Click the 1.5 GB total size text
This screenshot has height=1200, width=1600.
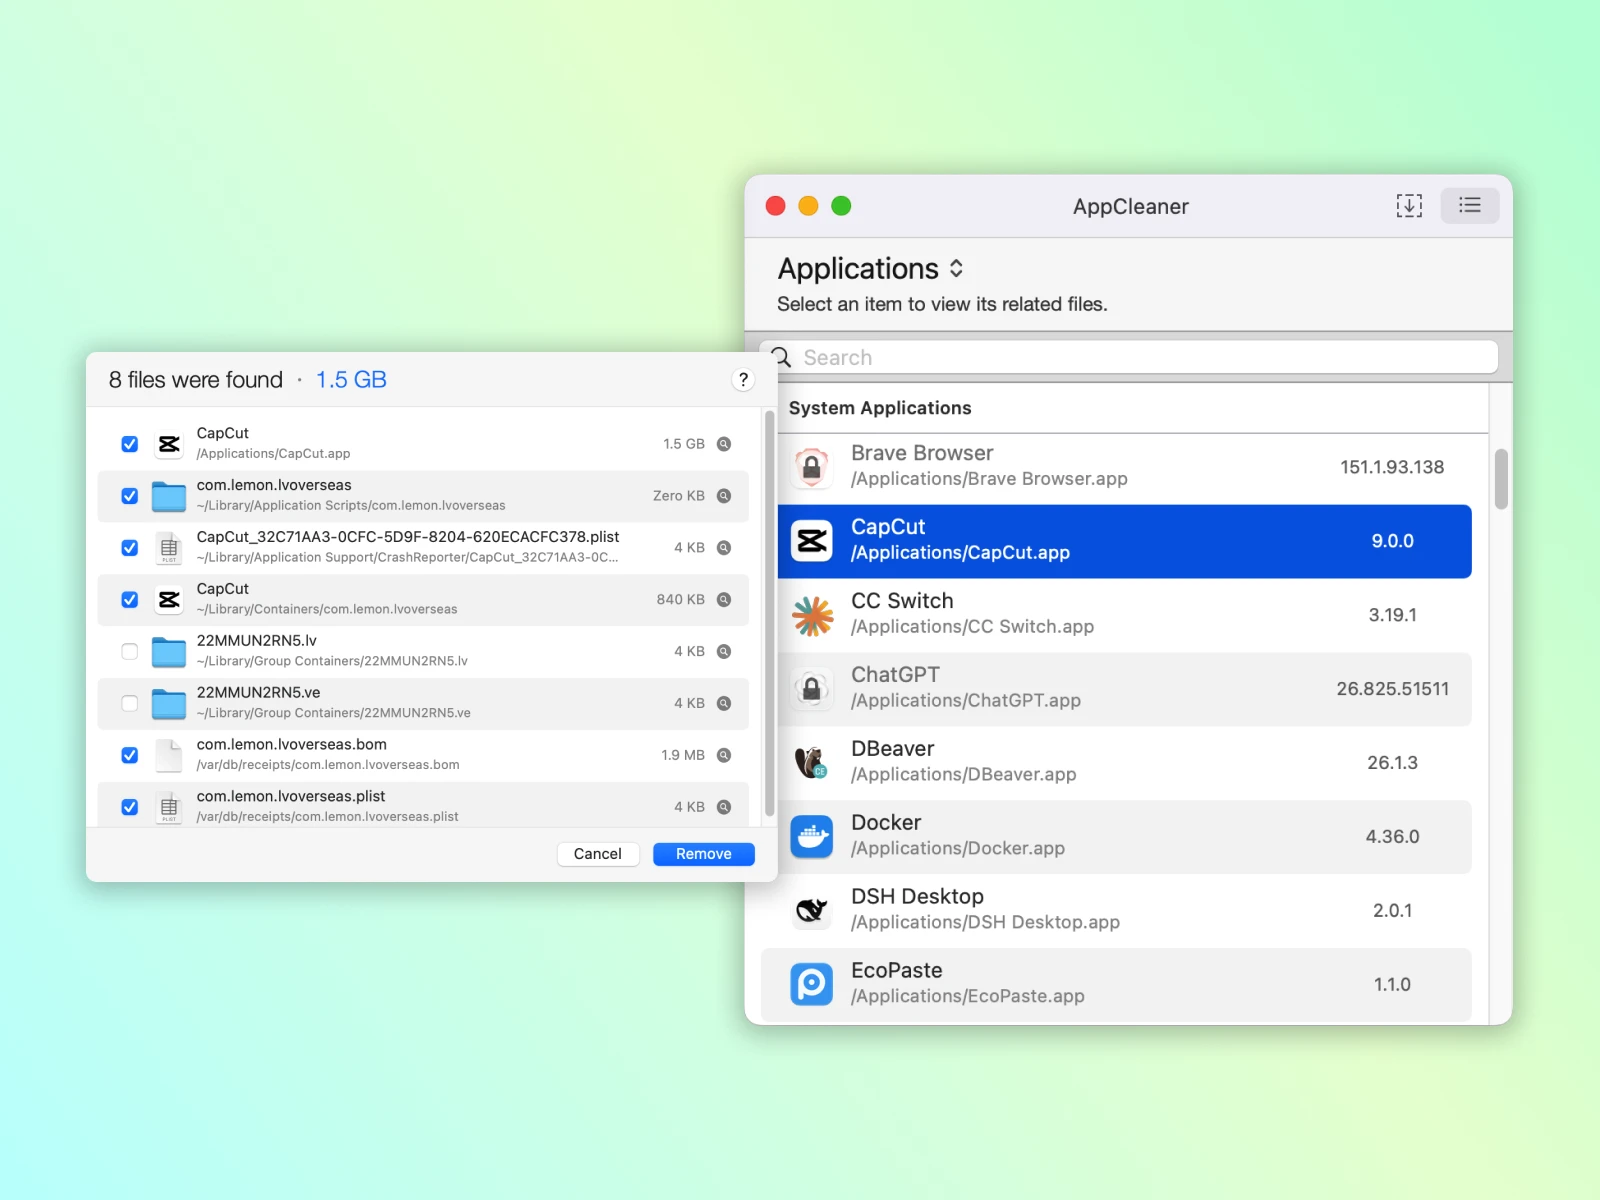(351, 380)
